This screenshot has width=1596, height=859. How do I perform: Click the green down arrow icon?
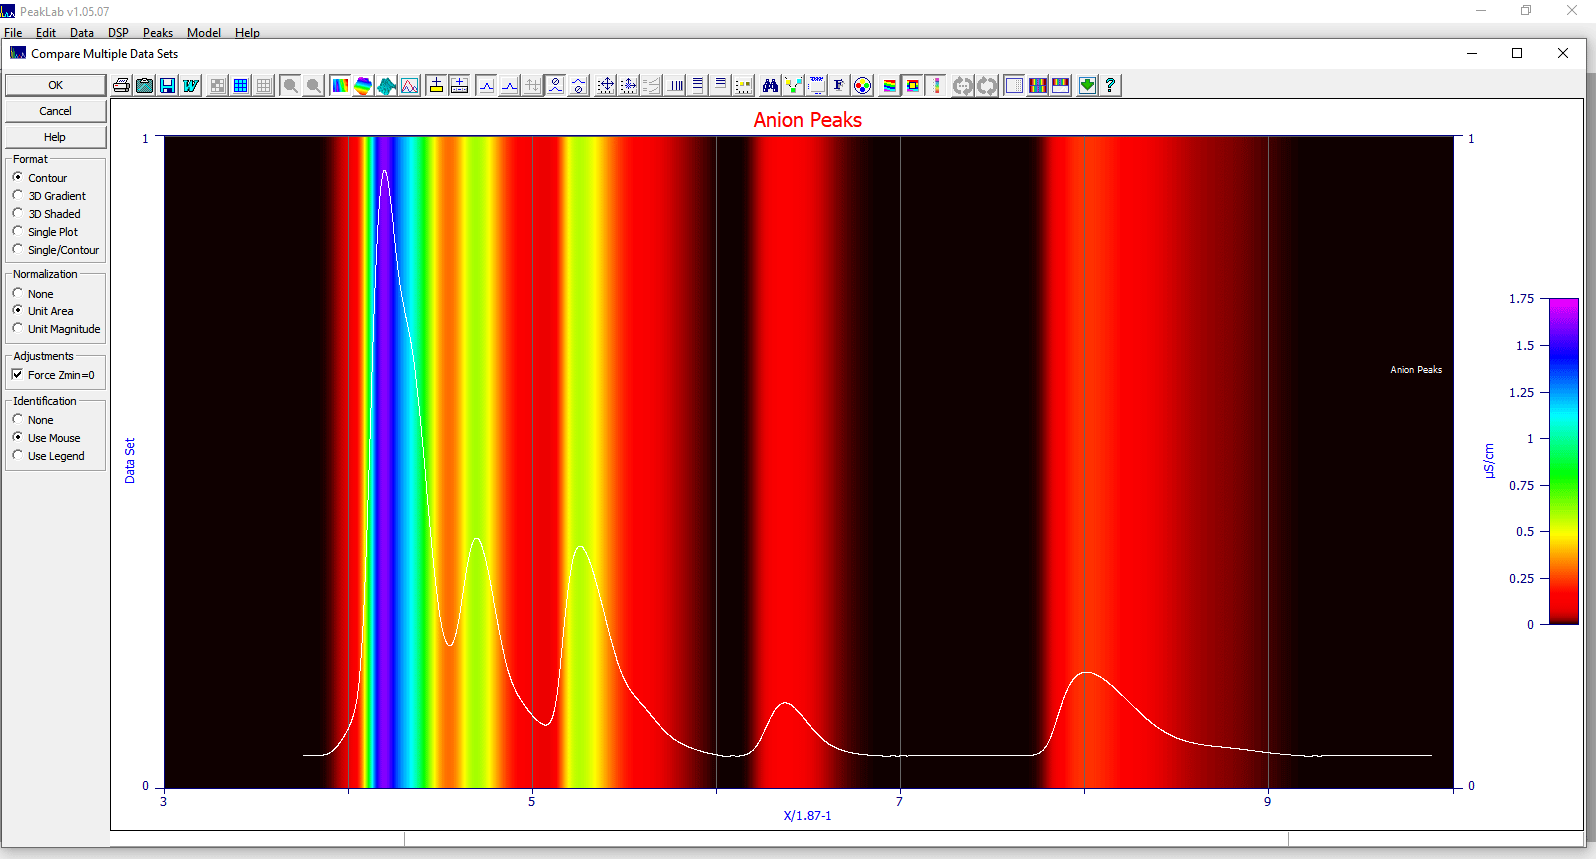coord(1087,85)
